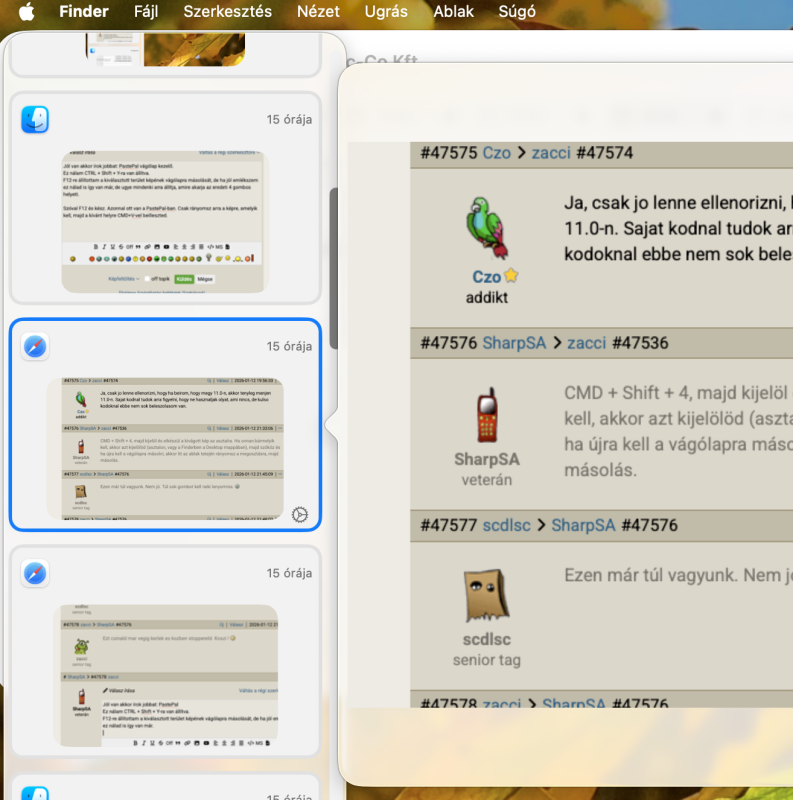The image size is (793, 800).
Task: Click the chevron arrow in the #47577 header
Action: click(x=541, y=525)
